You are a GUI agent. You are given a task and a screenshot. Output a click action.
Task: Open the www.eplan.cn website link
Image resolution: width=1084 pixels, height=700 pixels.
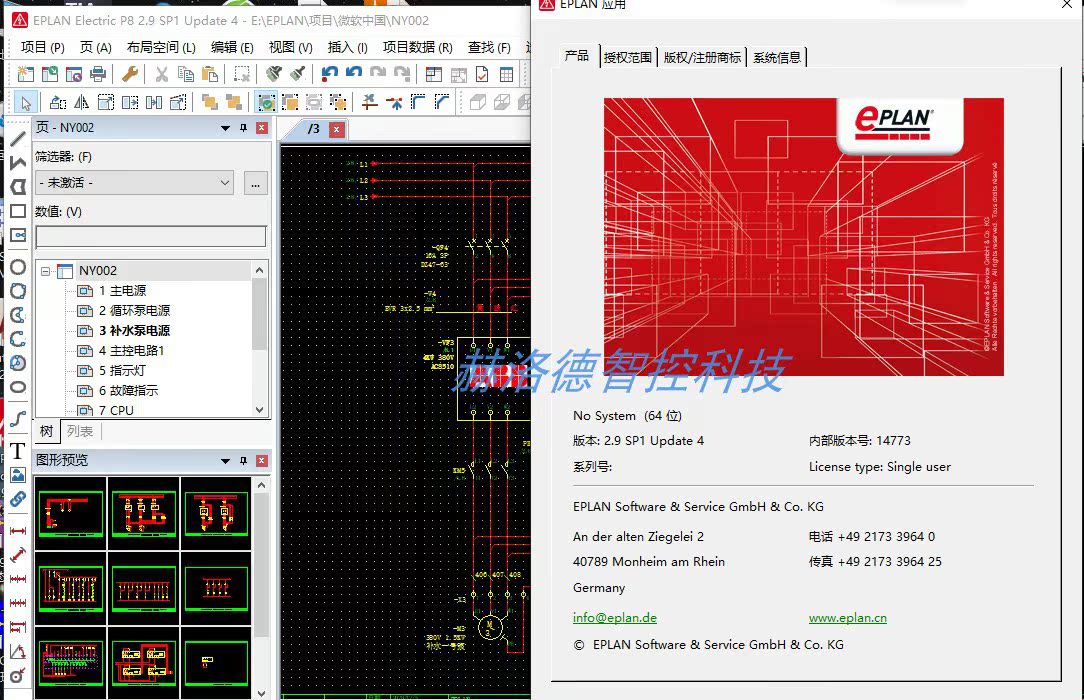tap(848, 618)
